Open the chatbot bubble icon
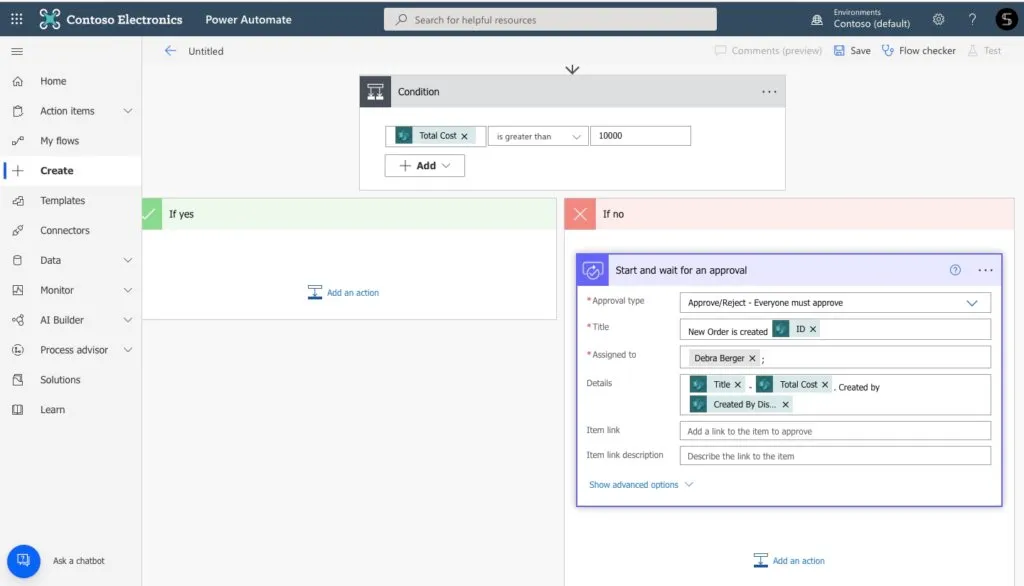This screenshot has width=1024, height=586. pyautogui.click(x=24, y=561)
